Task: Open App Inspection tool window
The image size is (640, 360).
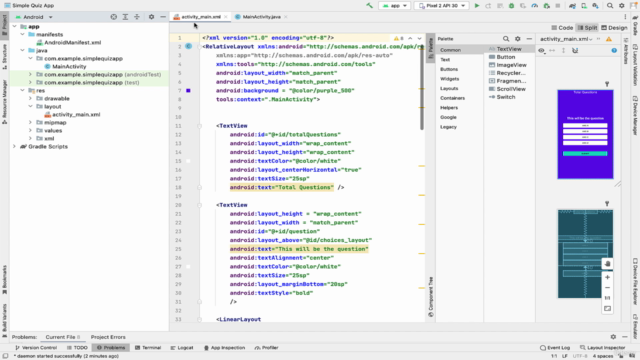Action: (224, 348)
